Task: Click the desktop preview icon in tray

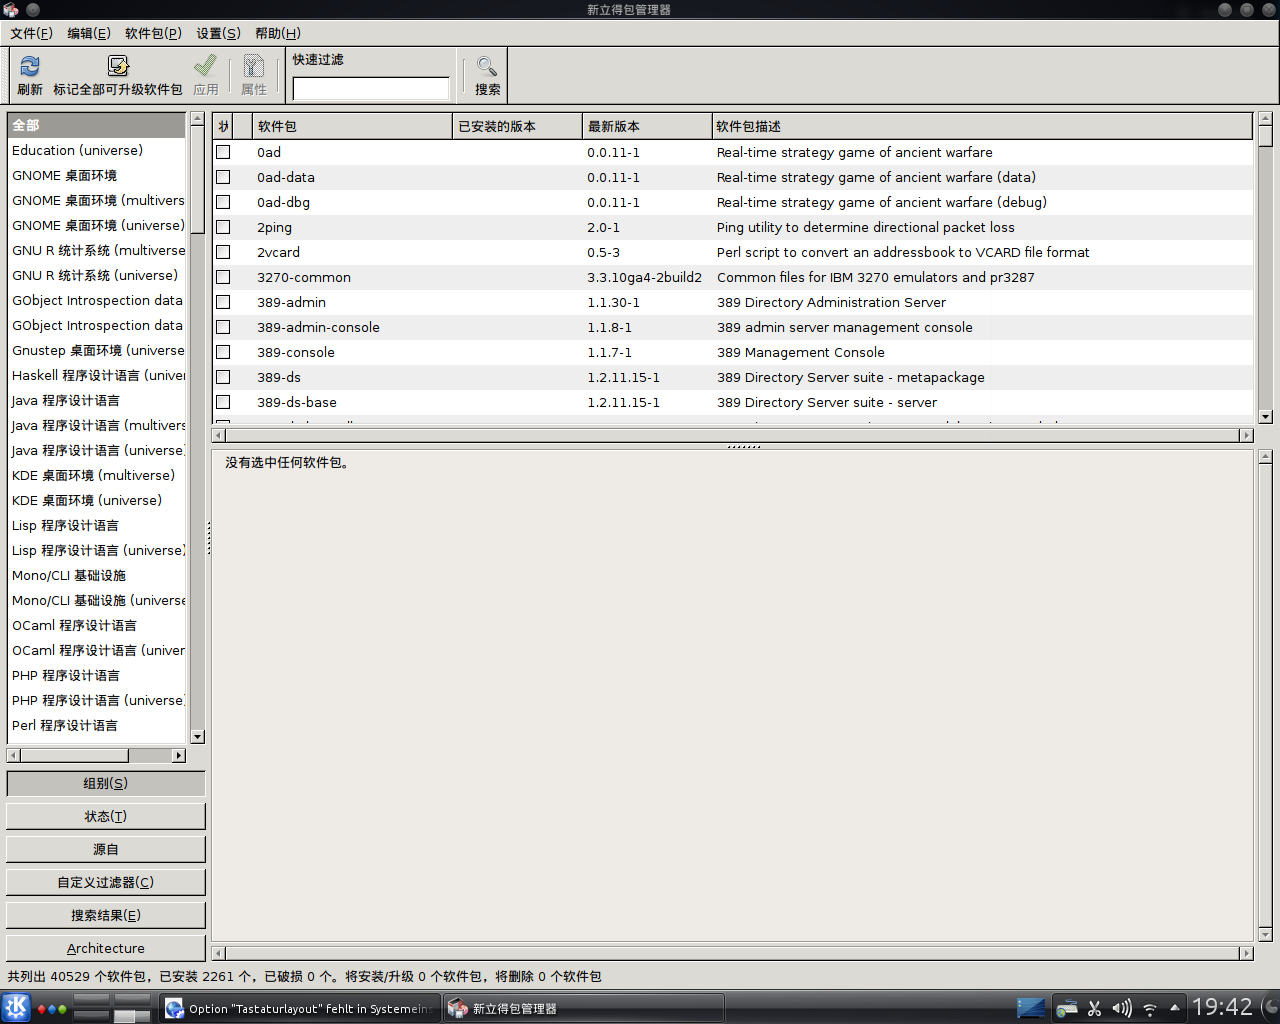Action: pos(1031,1008)
